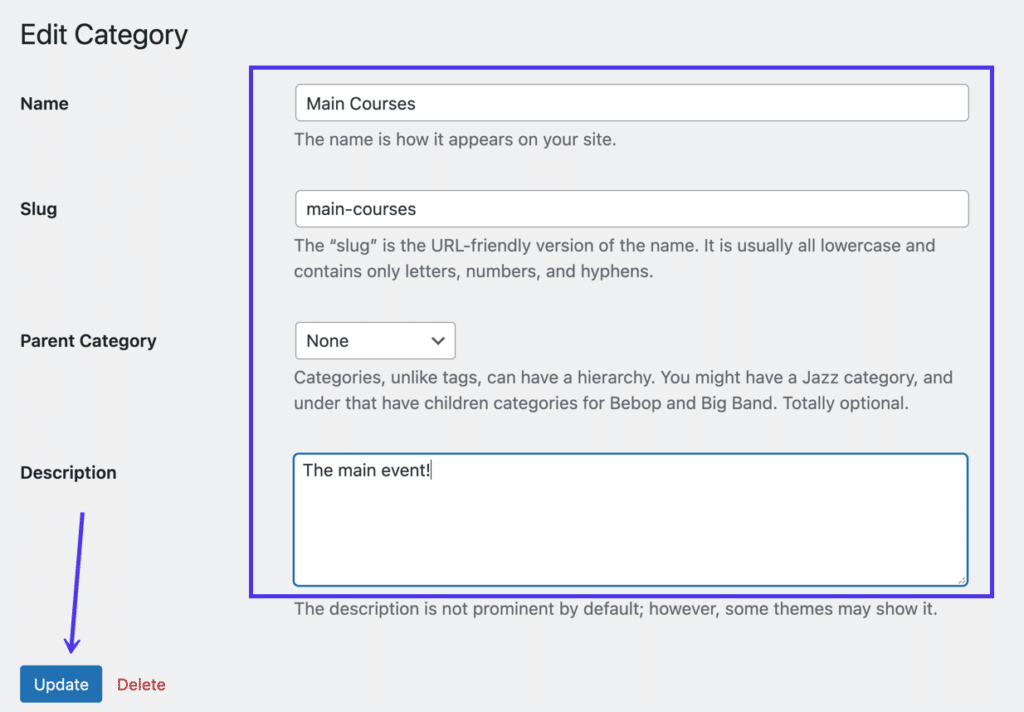Viewport: 1024px width, 712px height.
Task: Click inside the Name field
Action: 631,102
